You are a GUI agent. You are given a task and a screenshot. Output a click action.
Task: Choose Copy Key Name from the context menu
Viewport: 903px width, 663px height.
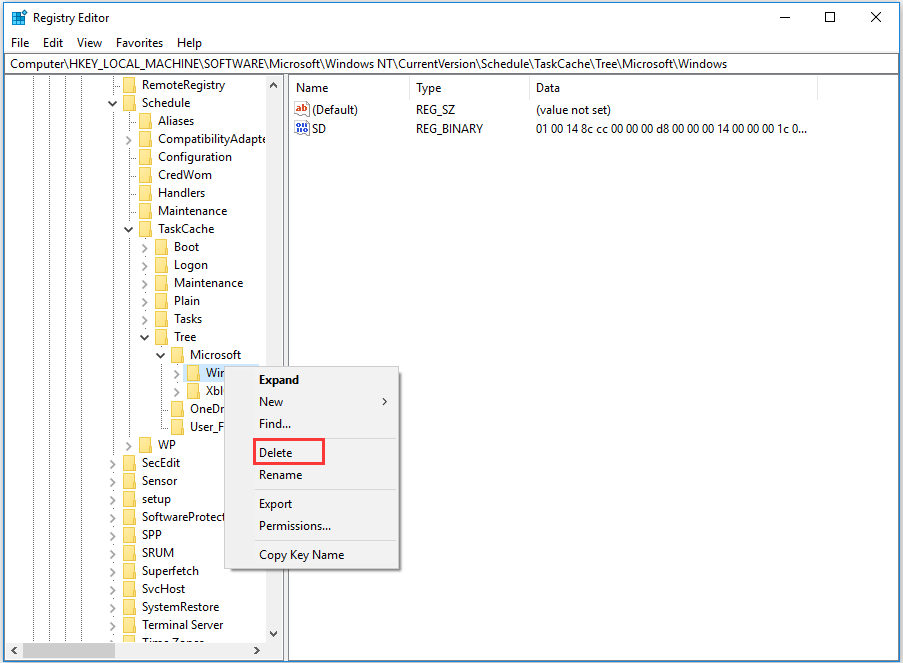tap(301, 554)
